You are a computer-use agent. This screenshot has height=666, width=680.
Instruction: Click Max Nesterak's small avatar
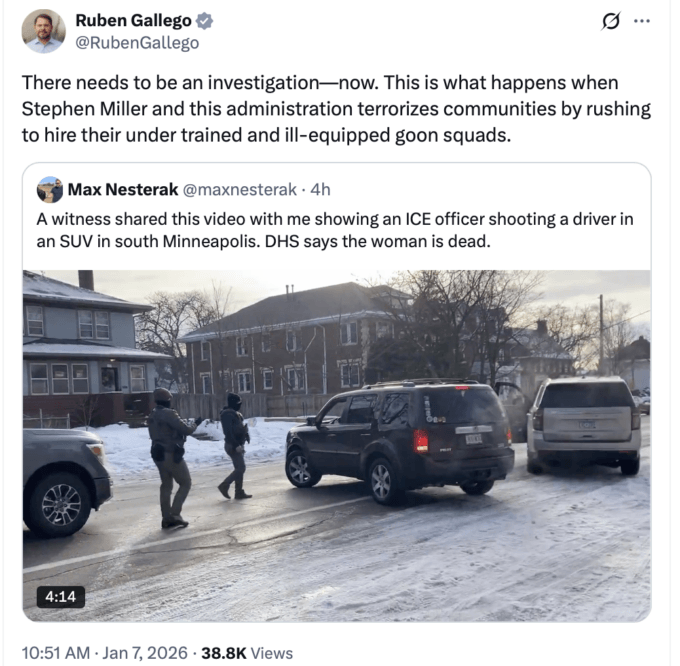(x=49, y=189)
